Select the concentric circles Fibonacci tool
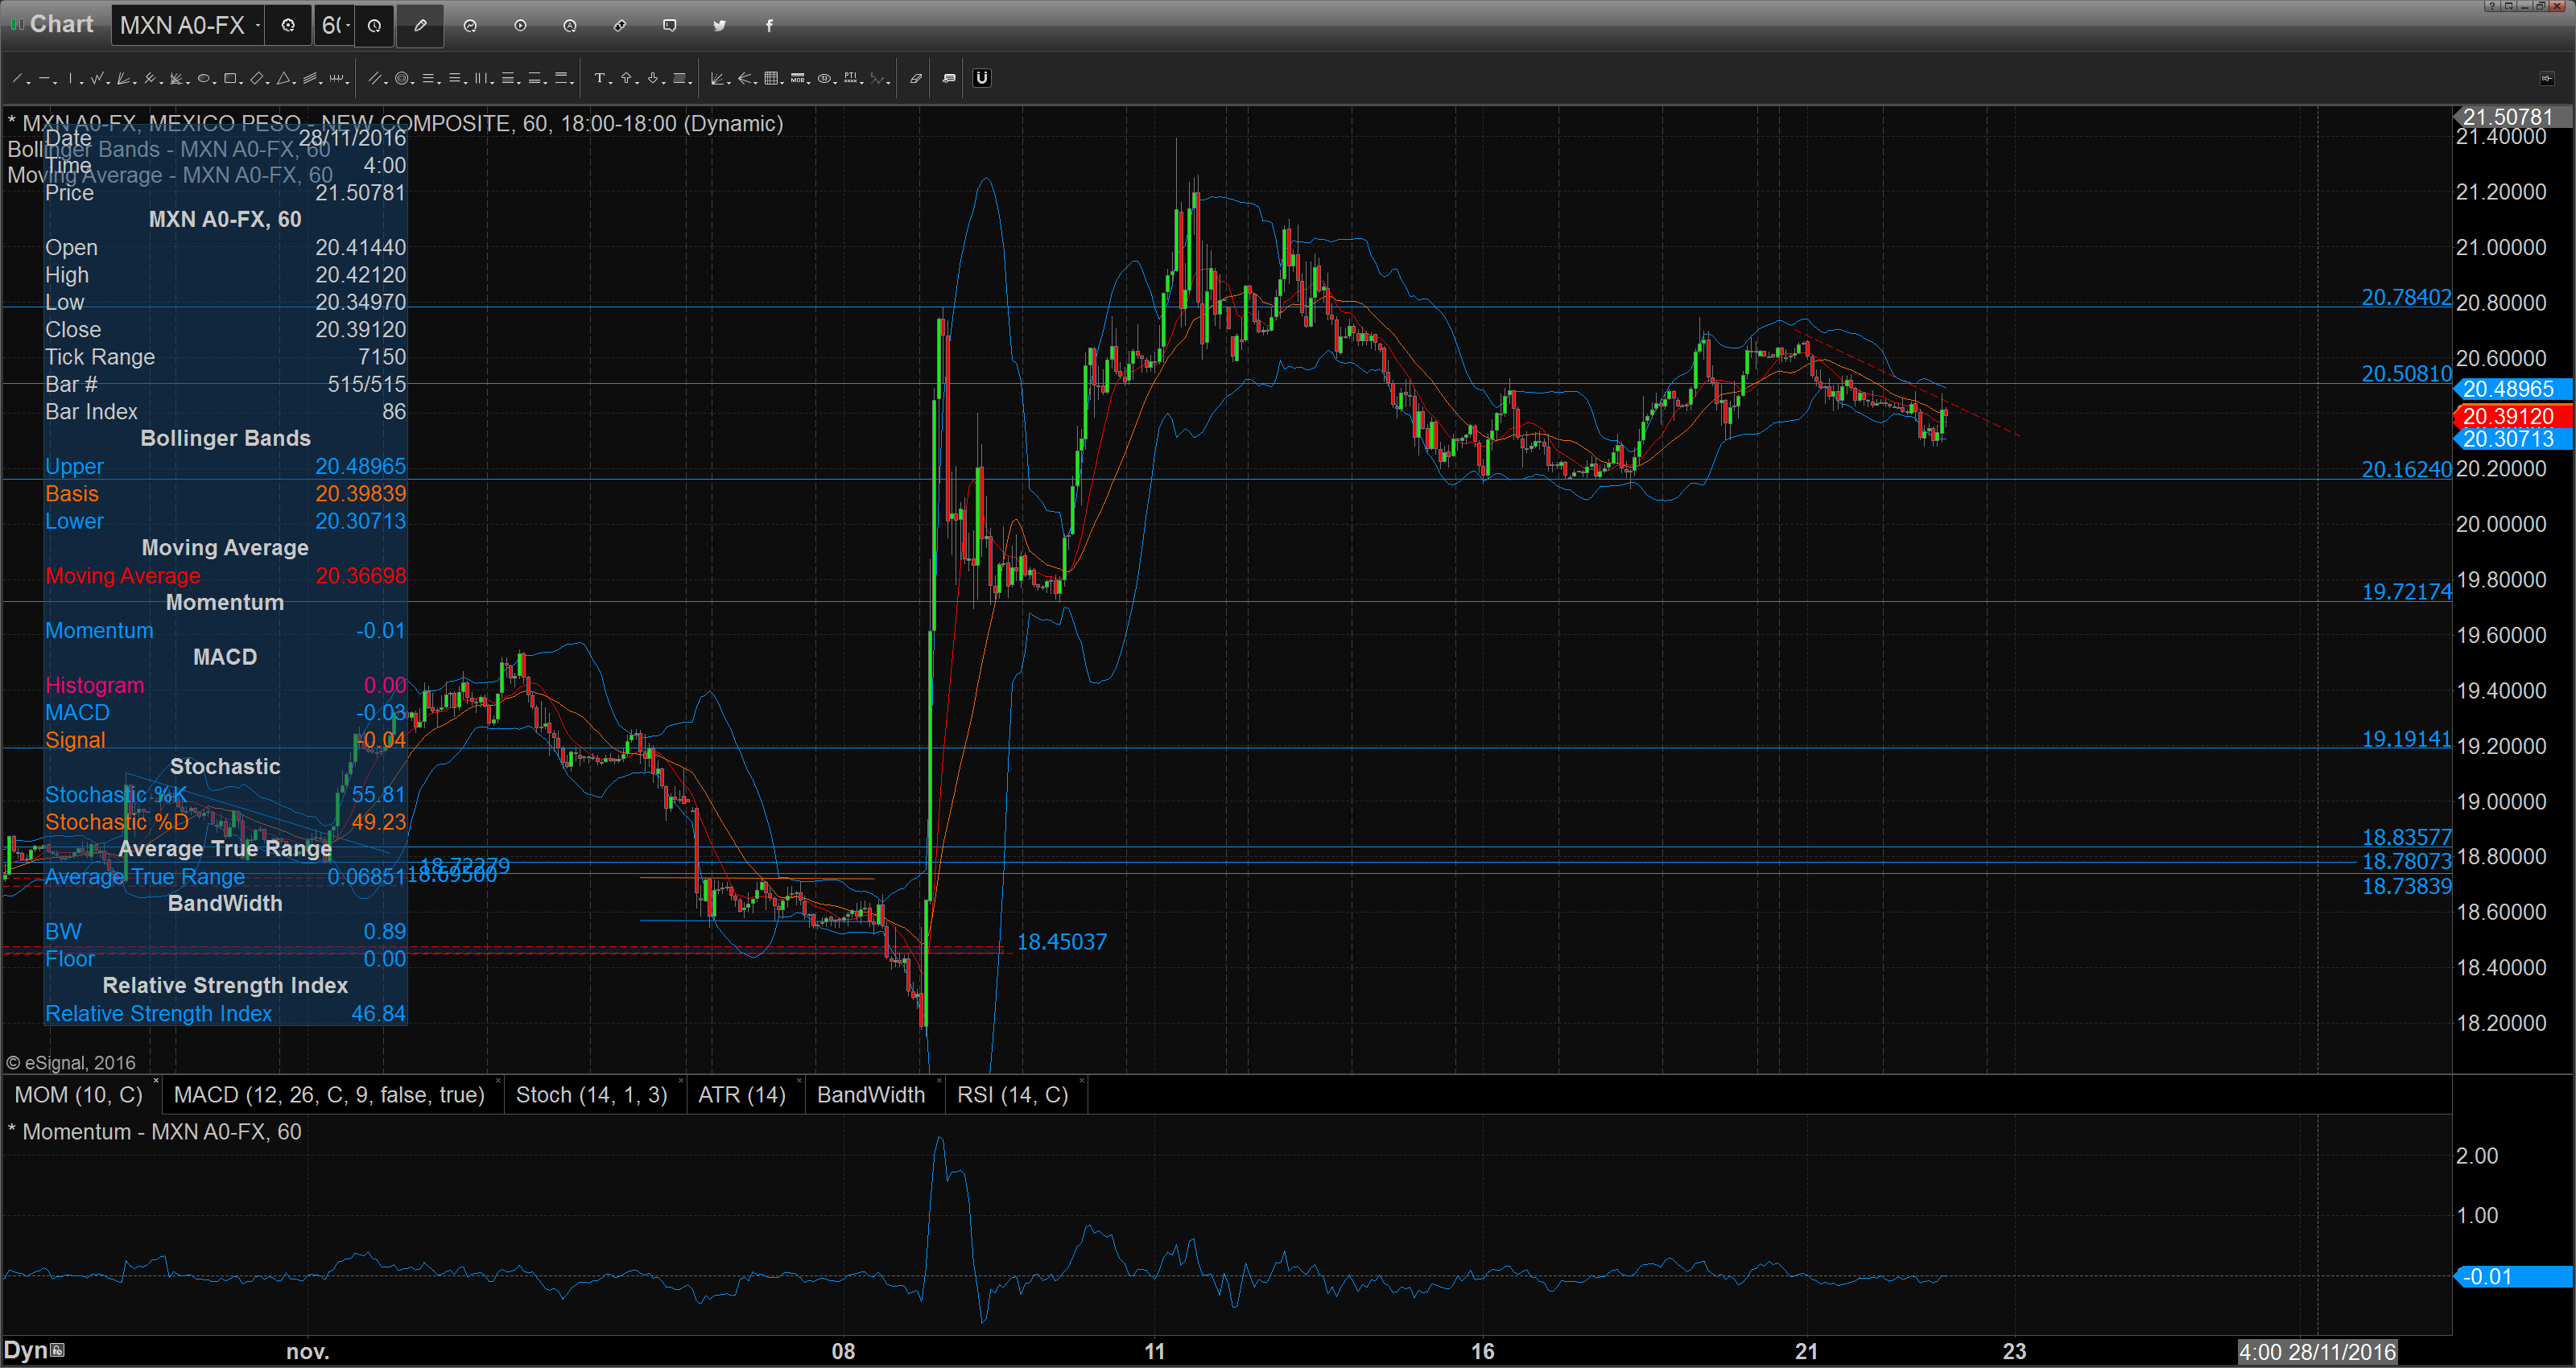The height and width of the screenshot is (1368, 2576). (x=401, y=78)
